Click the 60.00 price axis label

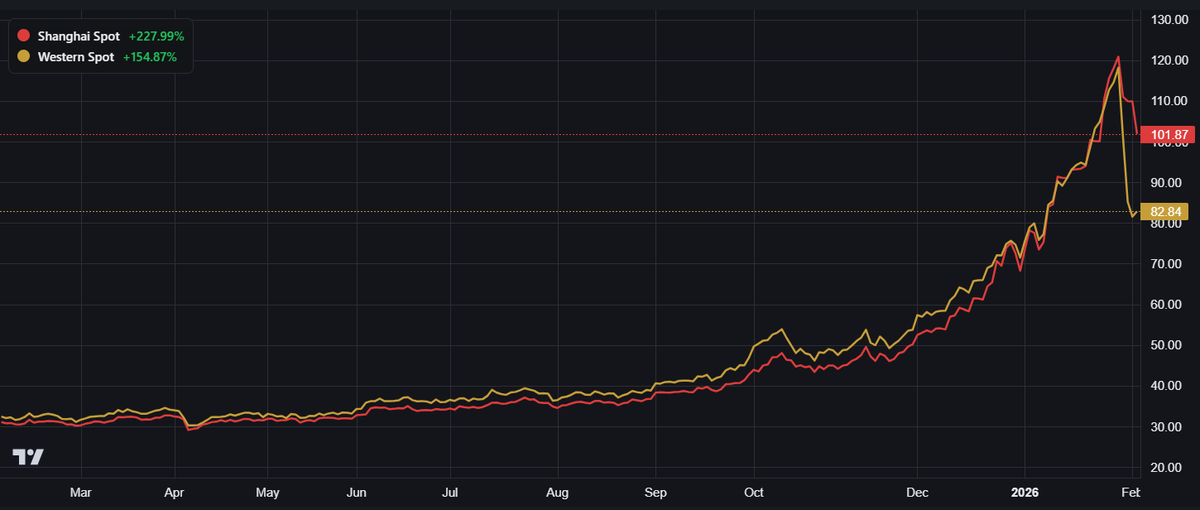coord(1168,304)
